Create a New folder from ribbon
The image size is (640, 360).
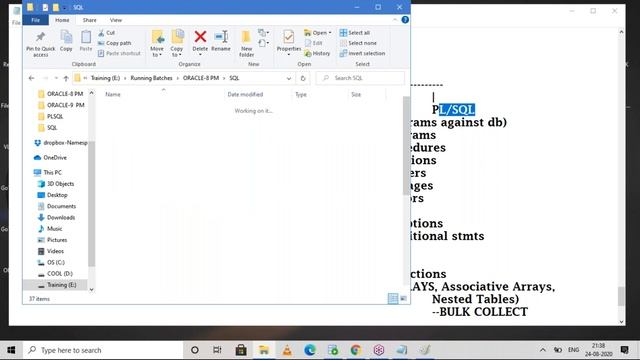[247, 43]
